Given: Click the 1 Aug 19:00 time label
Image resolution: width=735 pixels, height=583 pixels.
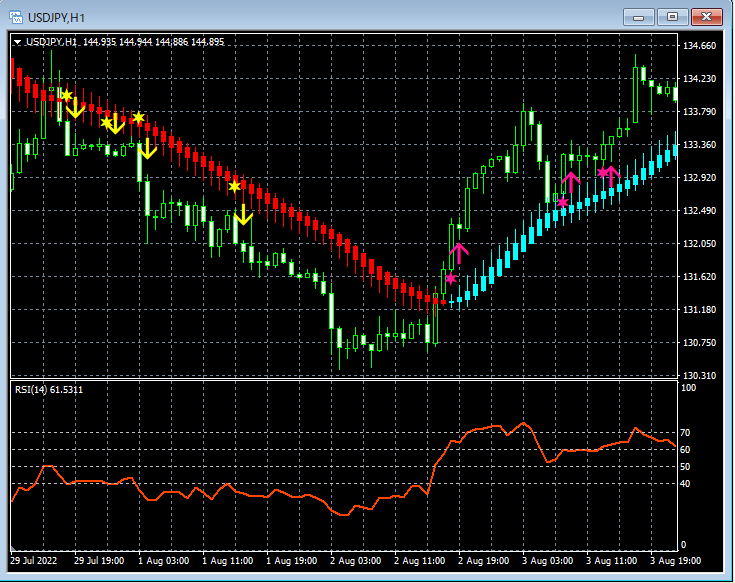Looking at the screenshot, I should click(292, 561).
